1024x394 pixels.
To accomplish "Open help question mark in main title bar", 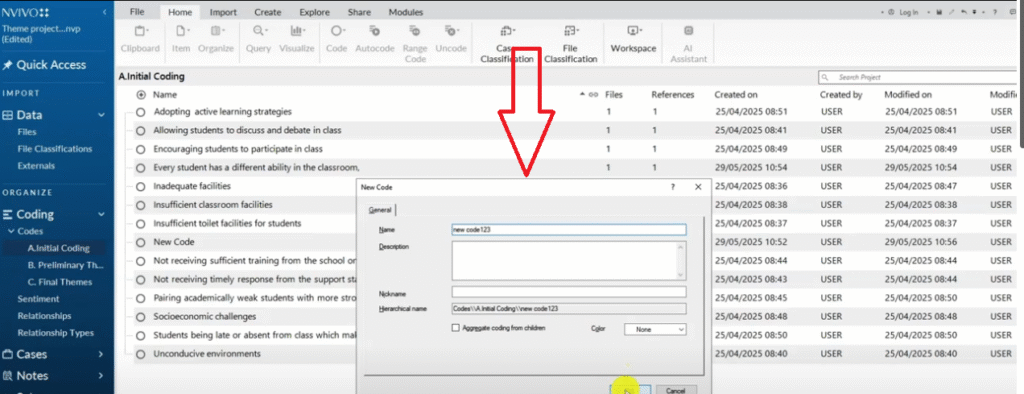I will (x=995, y=12).
